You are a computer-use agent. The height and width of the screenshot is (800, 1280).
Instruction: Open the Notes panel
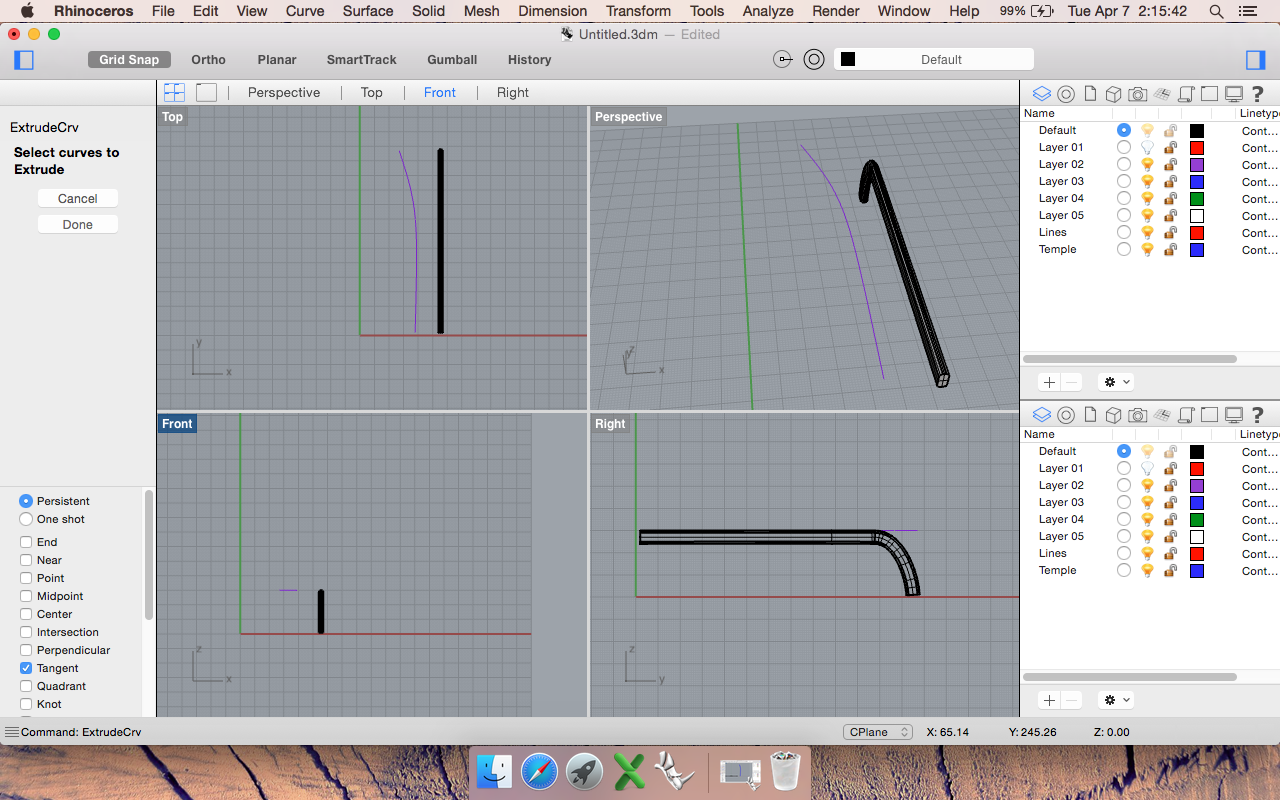click(x=1089, y=93)
